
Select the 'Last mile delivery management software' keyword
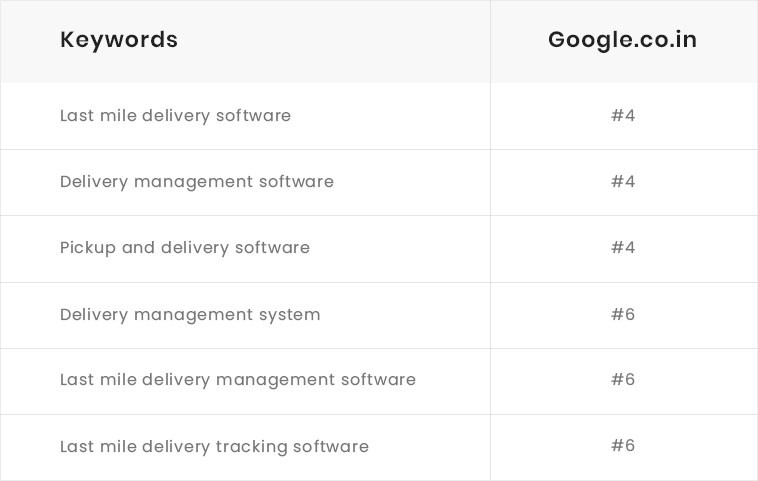238,380
